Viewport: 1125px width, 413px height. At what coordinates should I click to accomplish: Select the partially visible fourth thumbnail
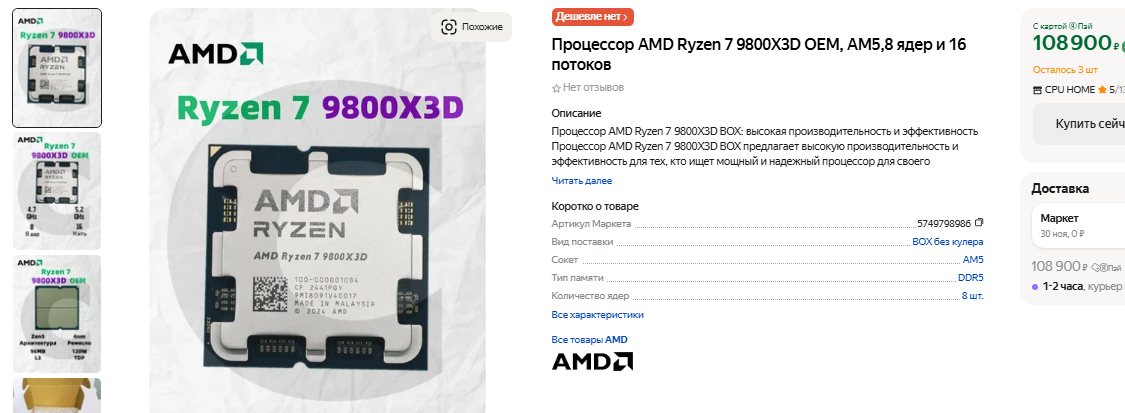point(56,395)
